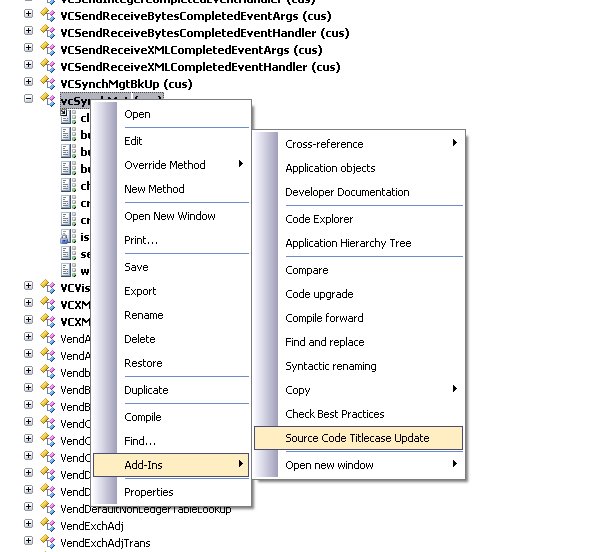Select Syntactic renaming item
This screenshot has height=552, width=590.
coord(359,366)
